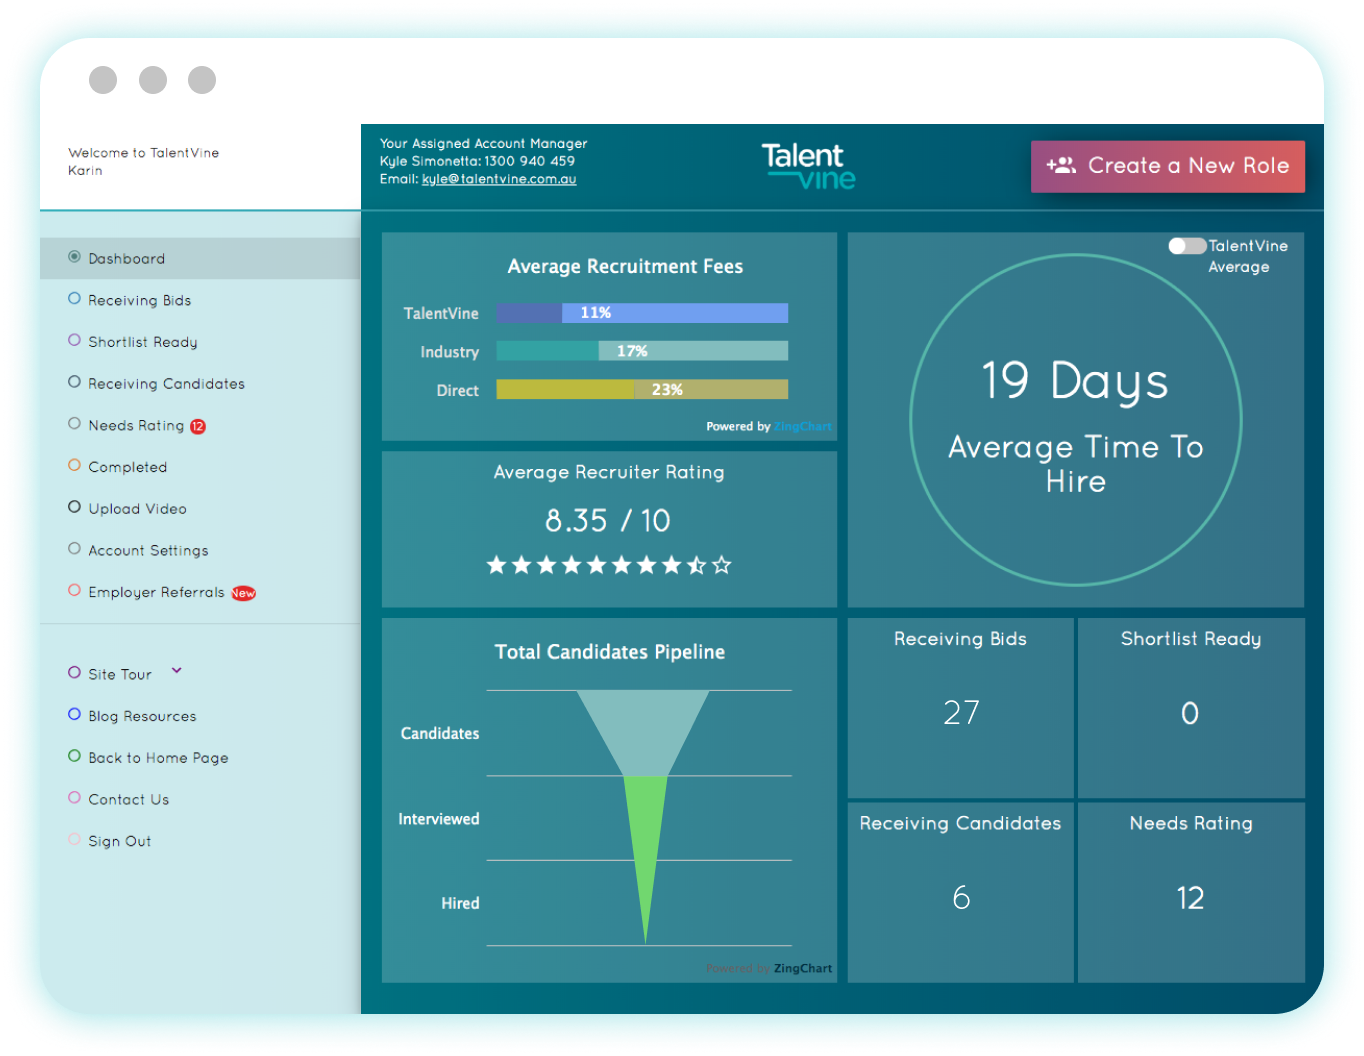
Task: Click the ZingChart link under Recruitment Fees
Action: [803, 427]
